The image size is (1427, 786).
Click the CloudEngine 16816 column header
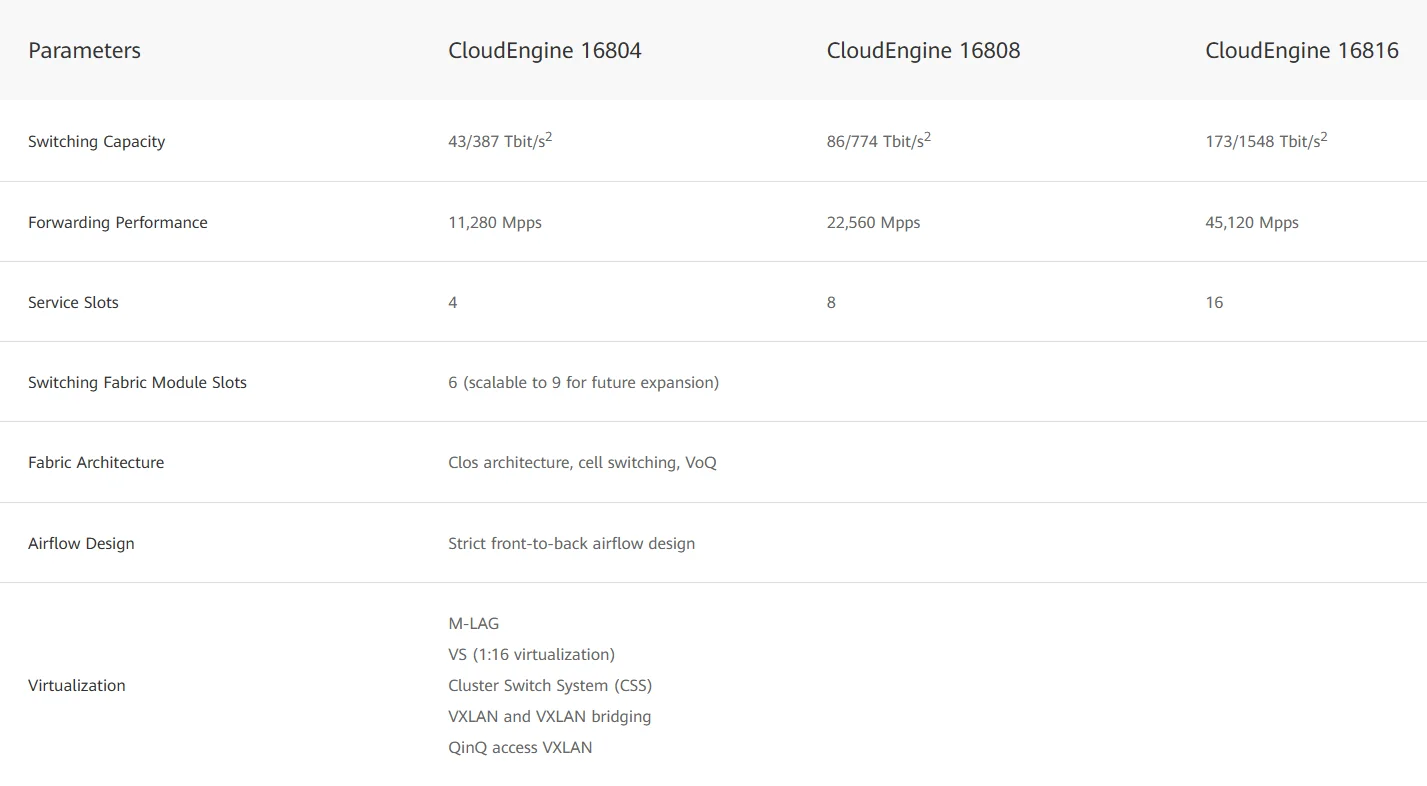[1301, 51]
